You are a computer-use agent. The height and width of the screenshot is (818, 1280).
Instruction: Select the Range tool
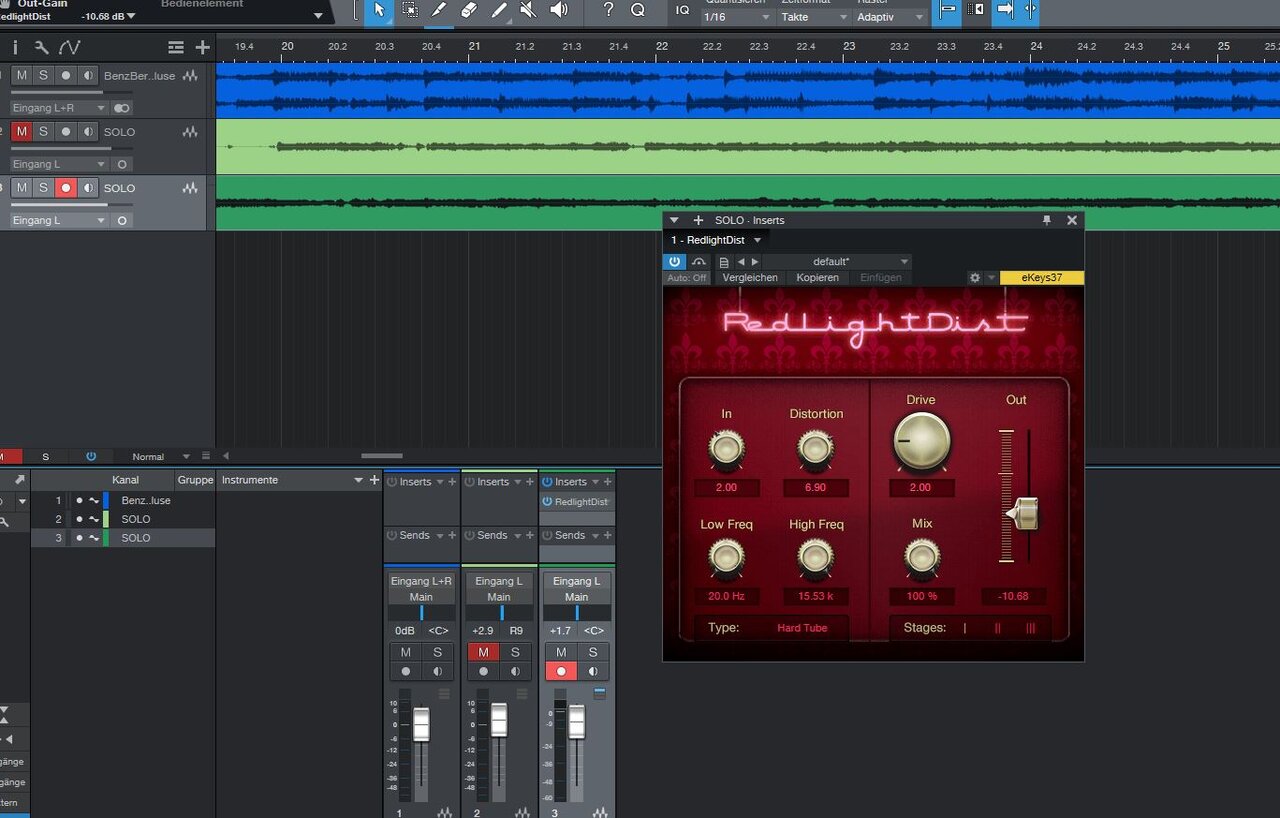pos(410,11)
